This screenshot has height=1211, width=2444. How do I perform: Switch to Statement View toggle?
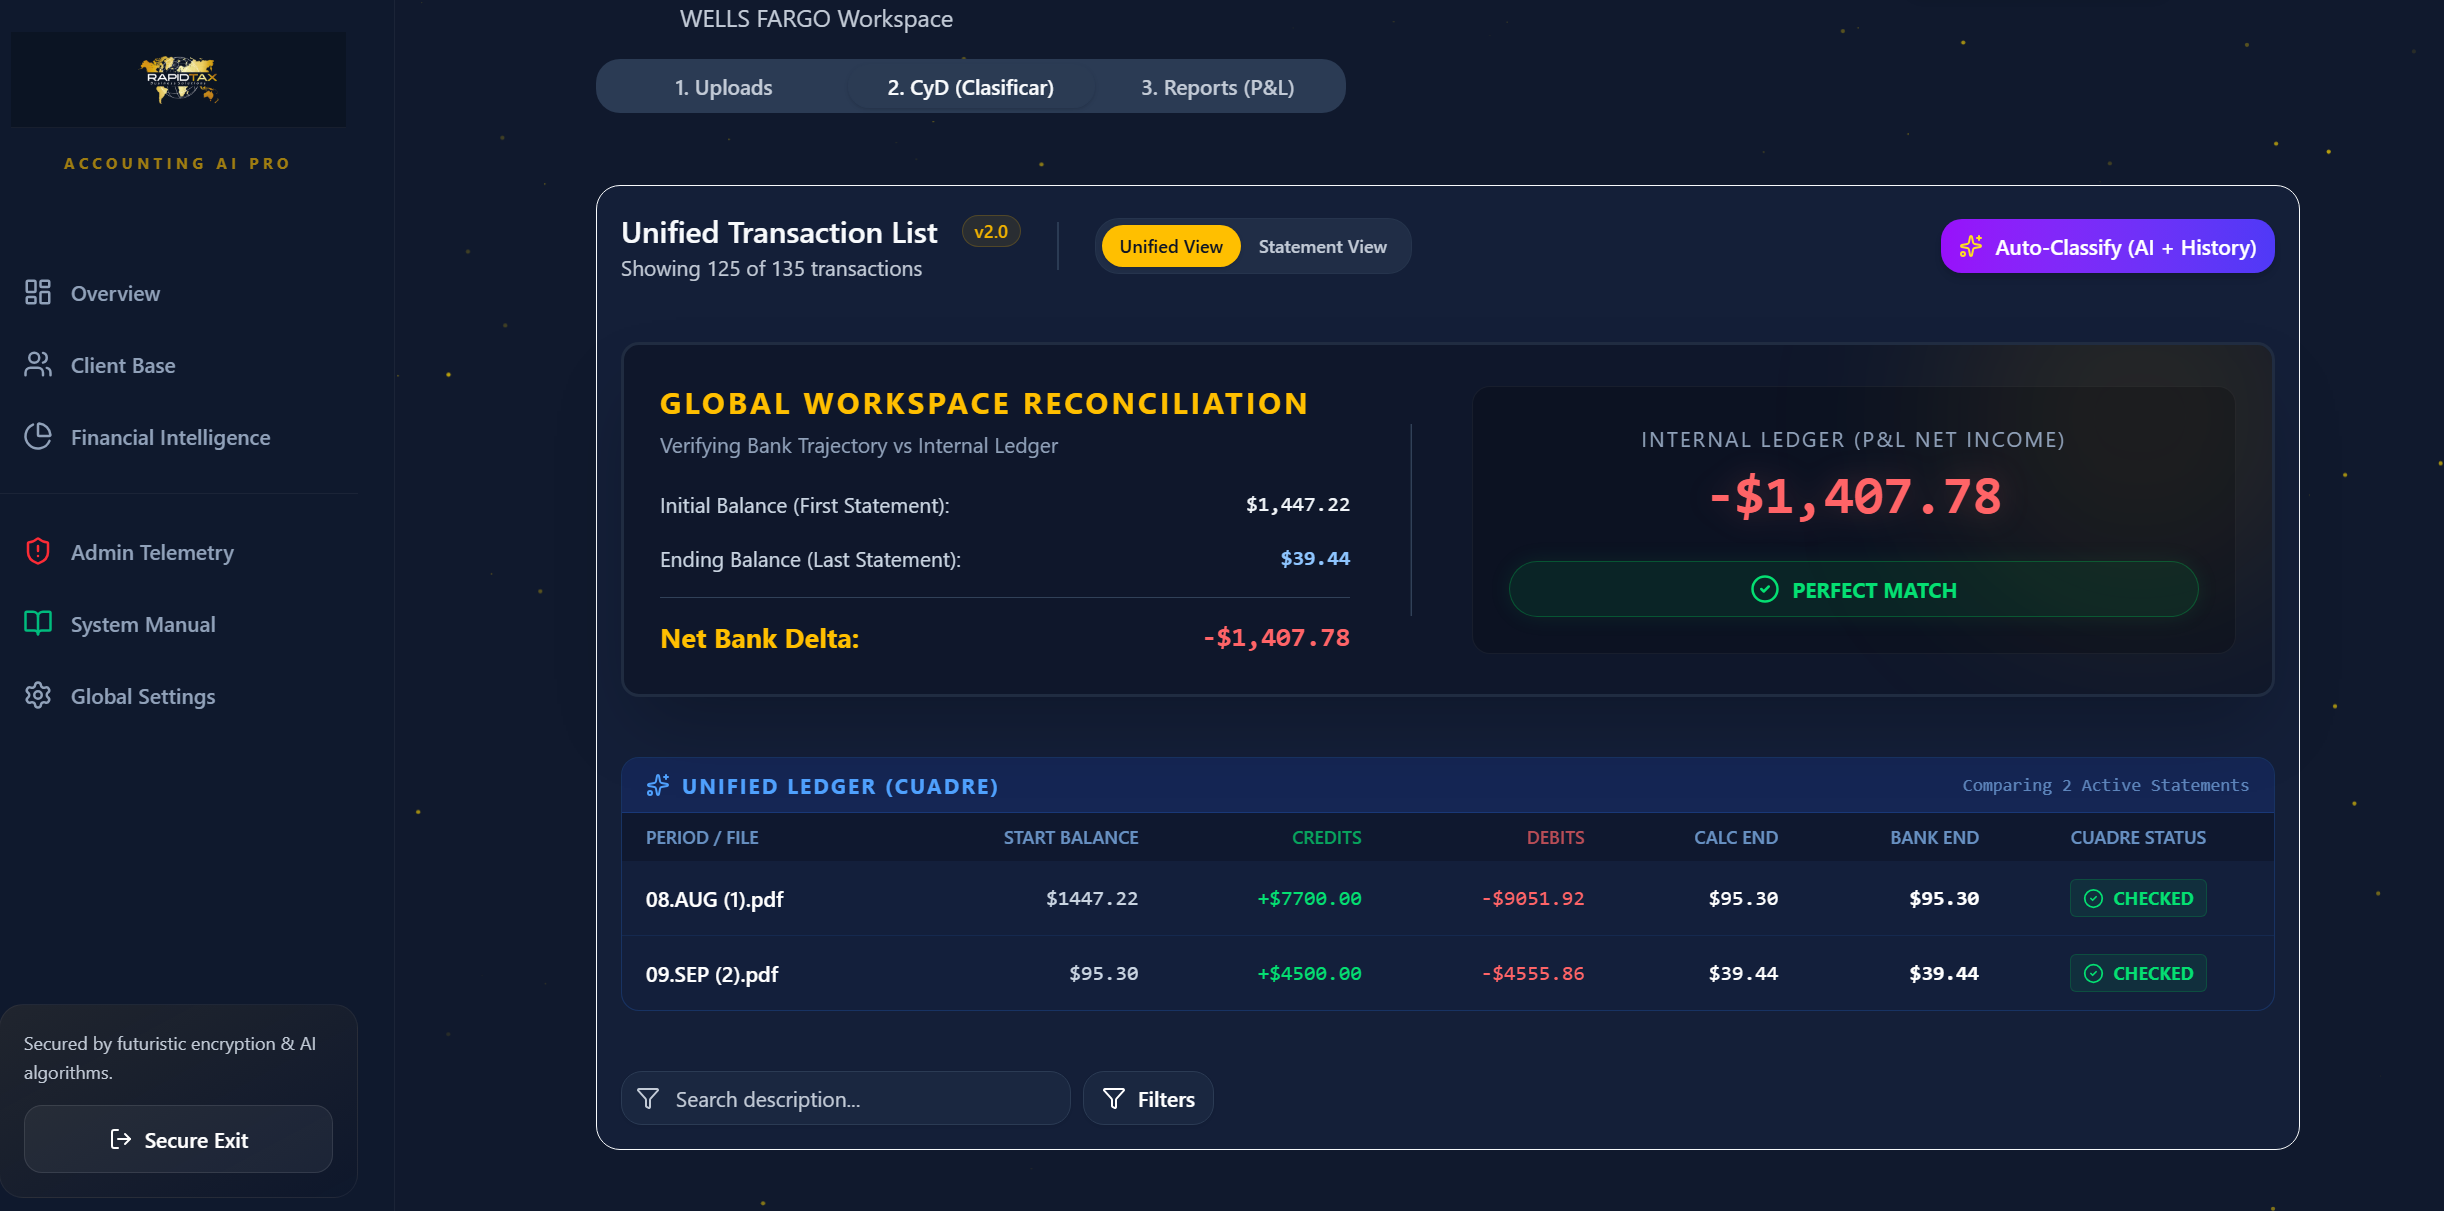(1321, 247)
